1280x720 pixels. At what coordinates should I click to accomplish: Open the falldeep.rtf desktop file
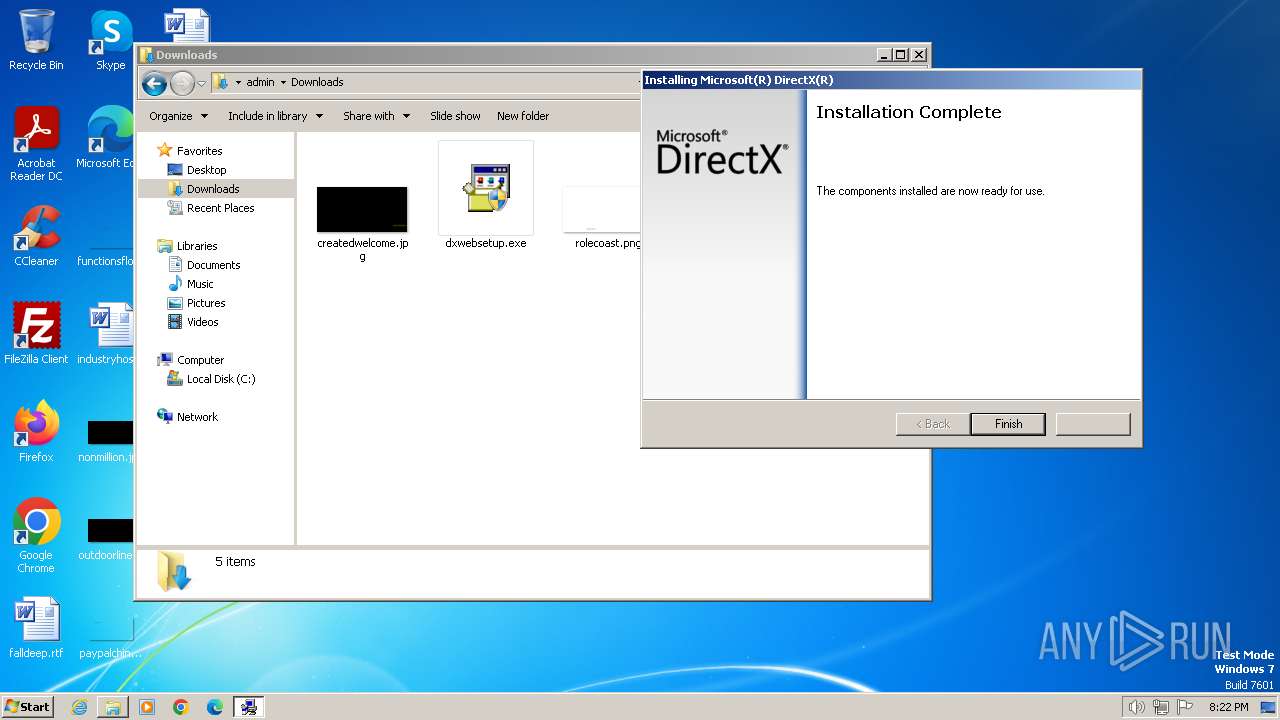click(x=36, y=627)
